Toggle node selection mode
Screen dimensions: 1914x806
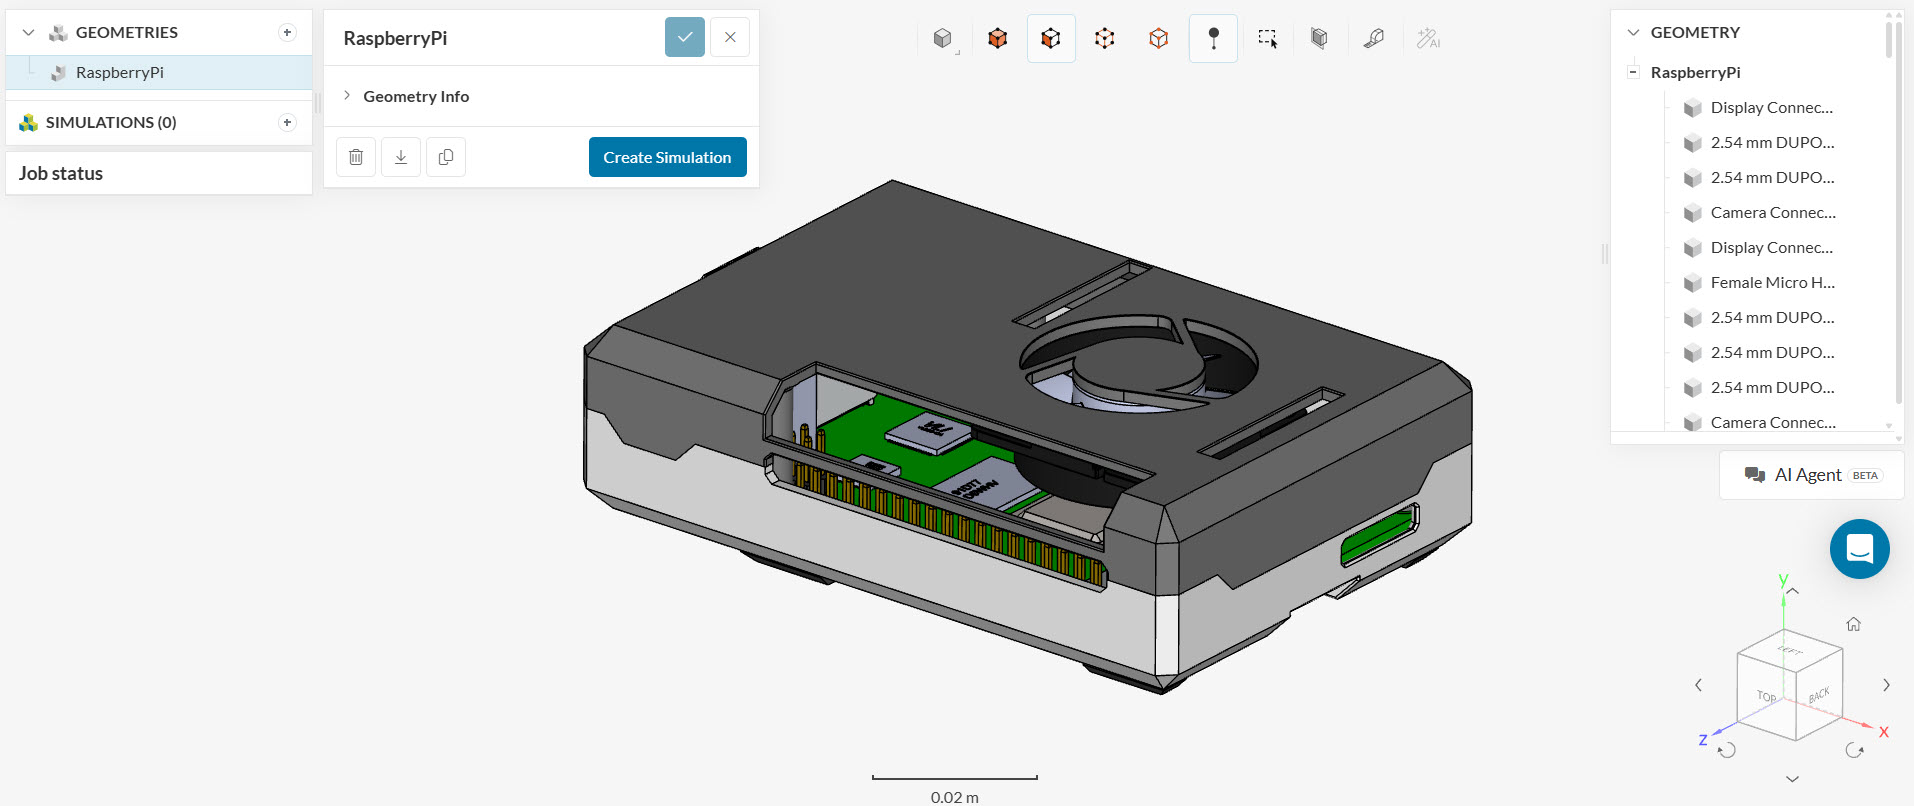[x=1104, y=39]
